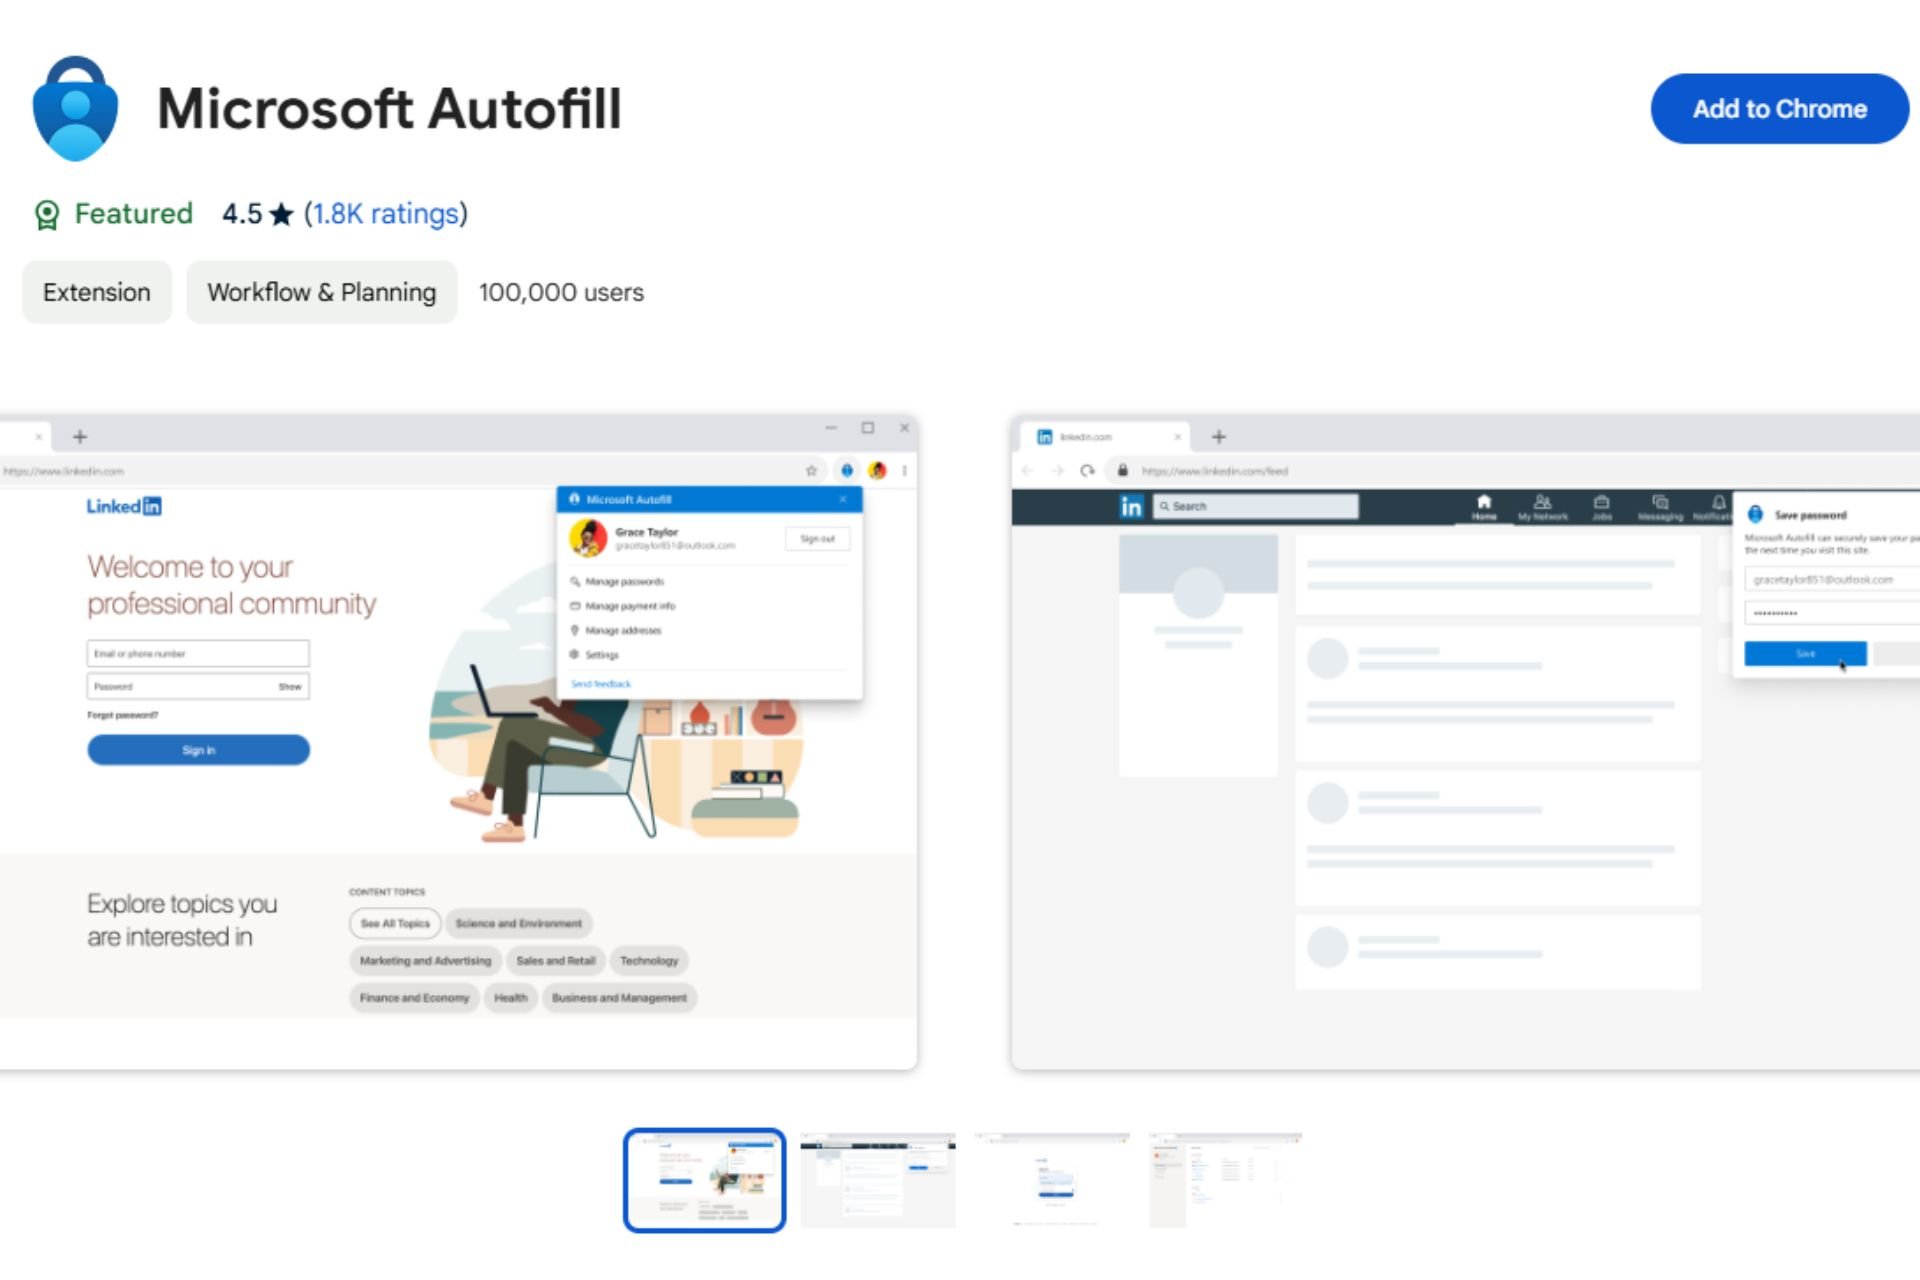Select the Extension category chip
Screen dimensions: 1920x1280
[97, 292]
